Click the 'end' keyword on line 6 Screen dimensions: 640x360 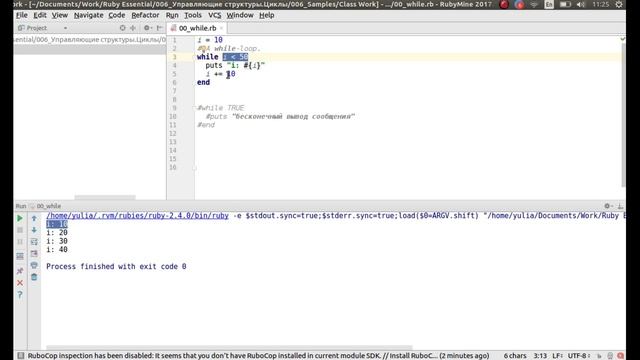pos(203,82)
